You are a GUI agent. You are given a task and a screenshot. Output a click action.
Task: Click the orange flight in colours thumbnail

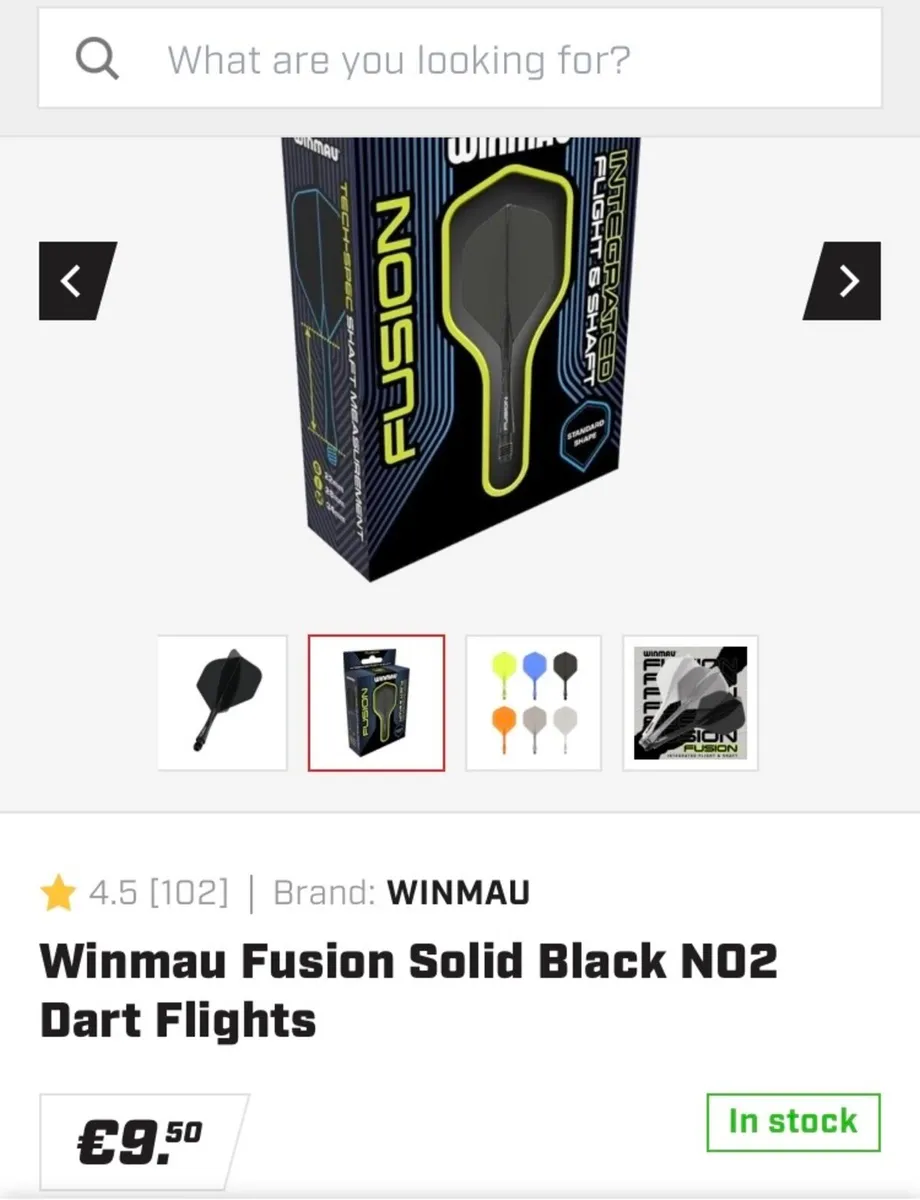pyautogui.click(x=505, y=728)
